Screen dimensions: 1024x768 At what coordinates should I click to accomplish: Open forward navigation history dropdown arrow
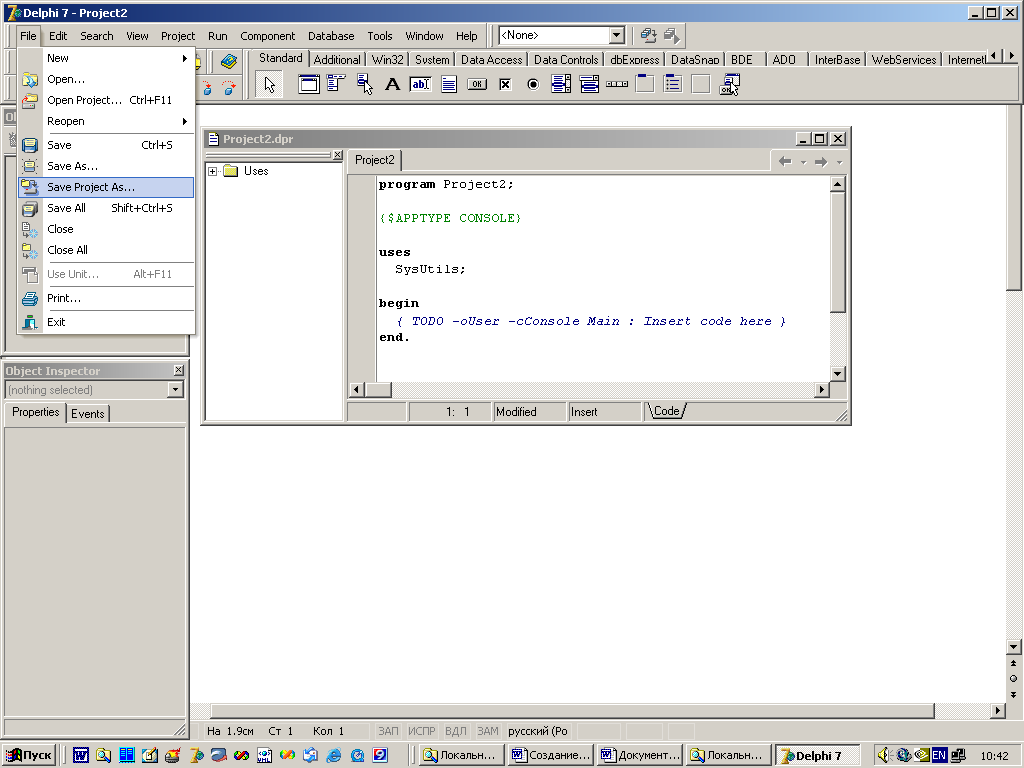[840, 162]
